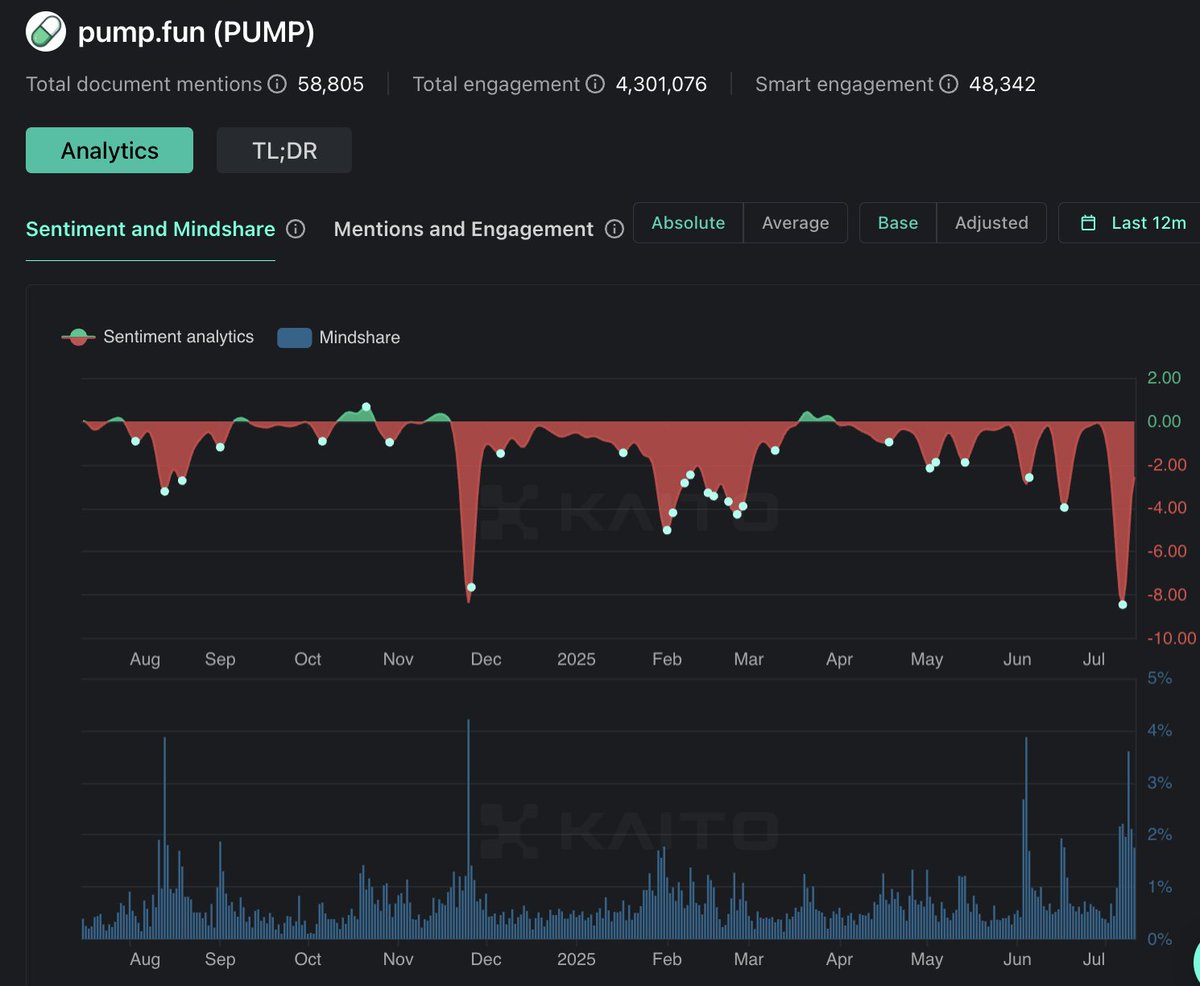Click the smart engagement value 48,342
Screen dimensions: 1200x986
(1002, 84)
